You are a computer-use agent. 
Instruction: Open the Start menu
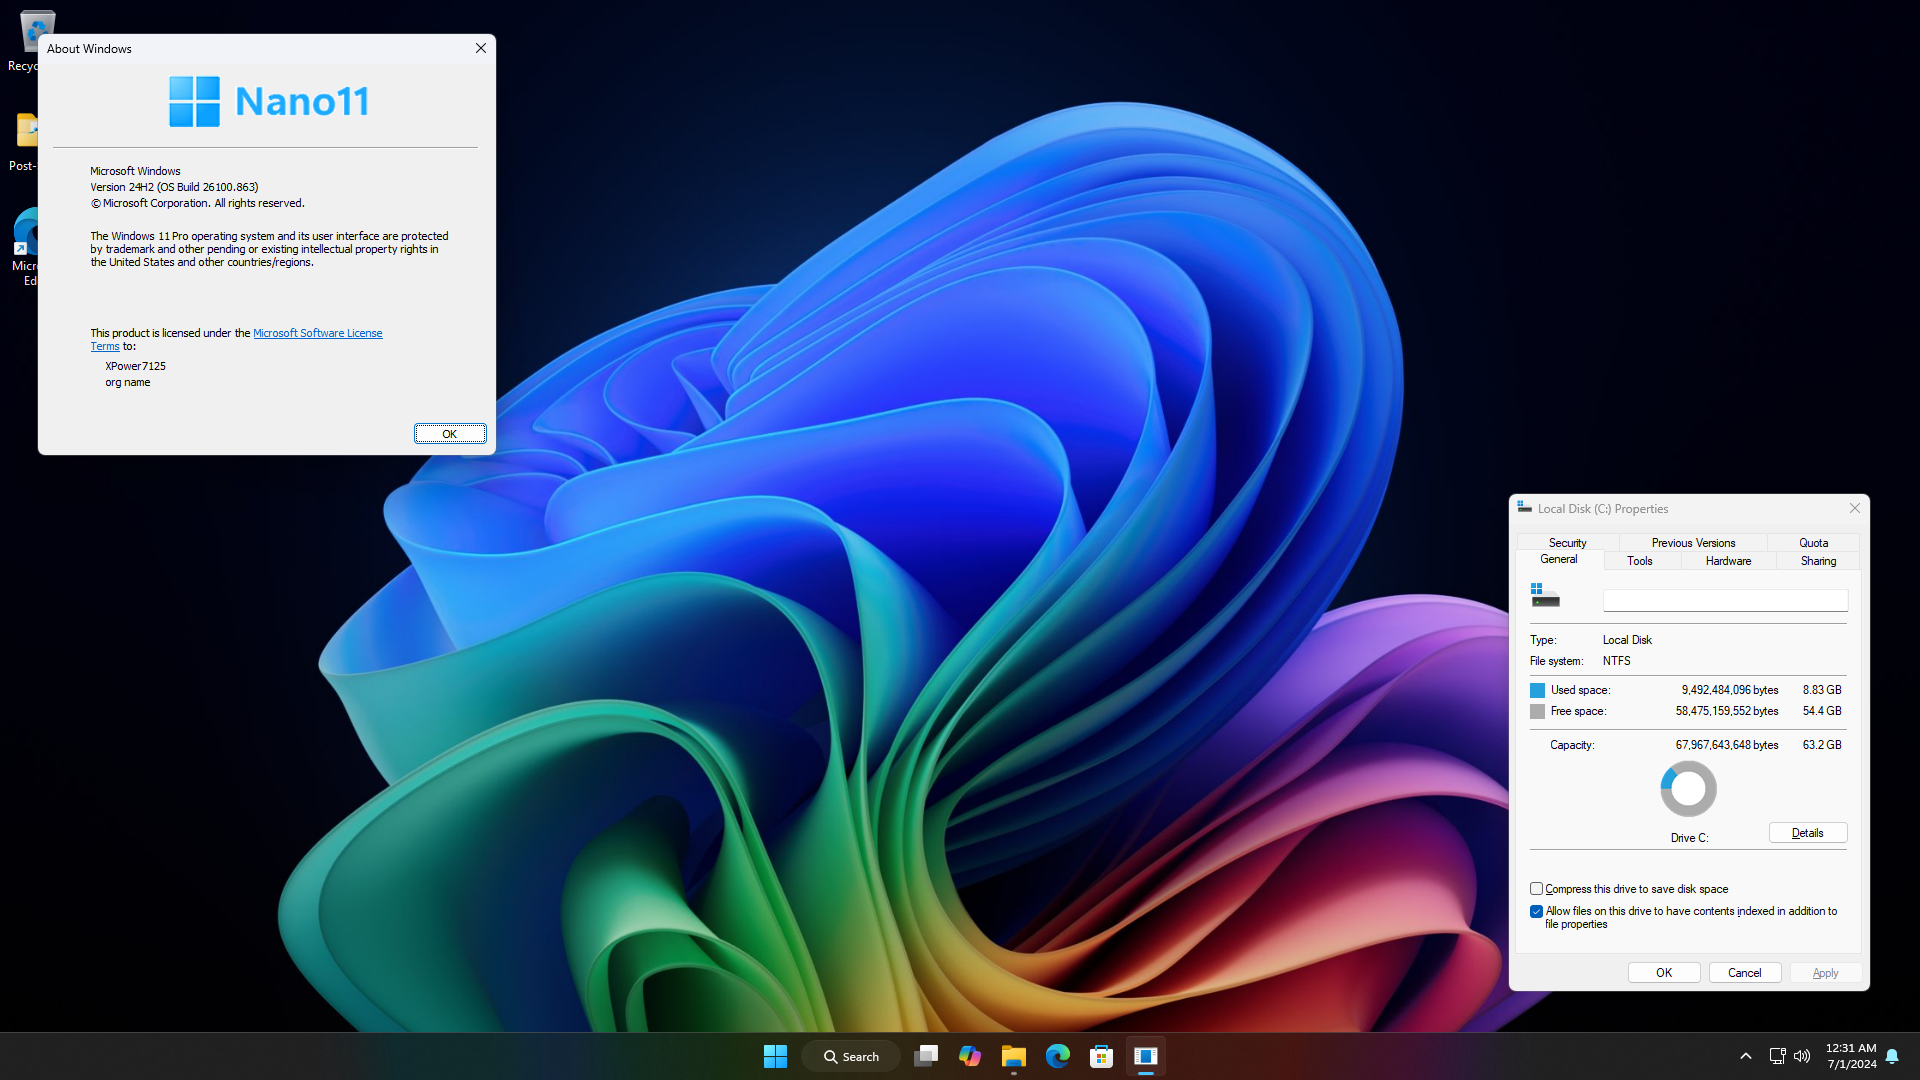(x=775, y=1055)
